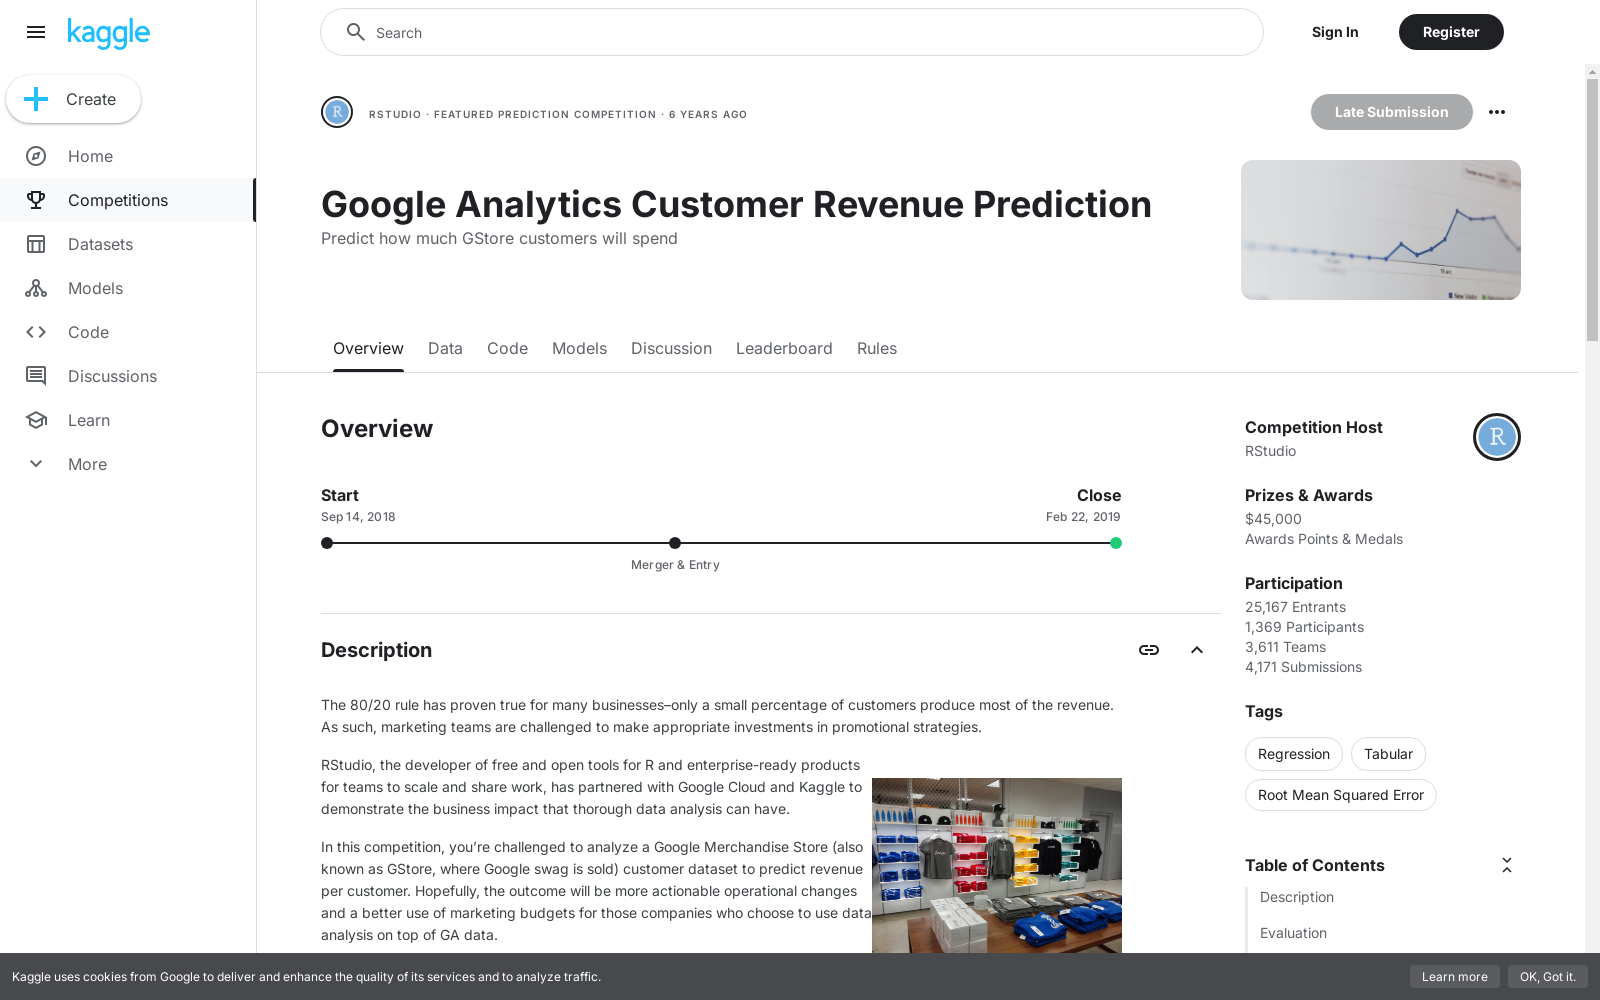This screenshot has height=1000, width=1600.
Task: Click the Competition Host RStudio logo
Action: pyautogui.click(x=1497, y=437)
